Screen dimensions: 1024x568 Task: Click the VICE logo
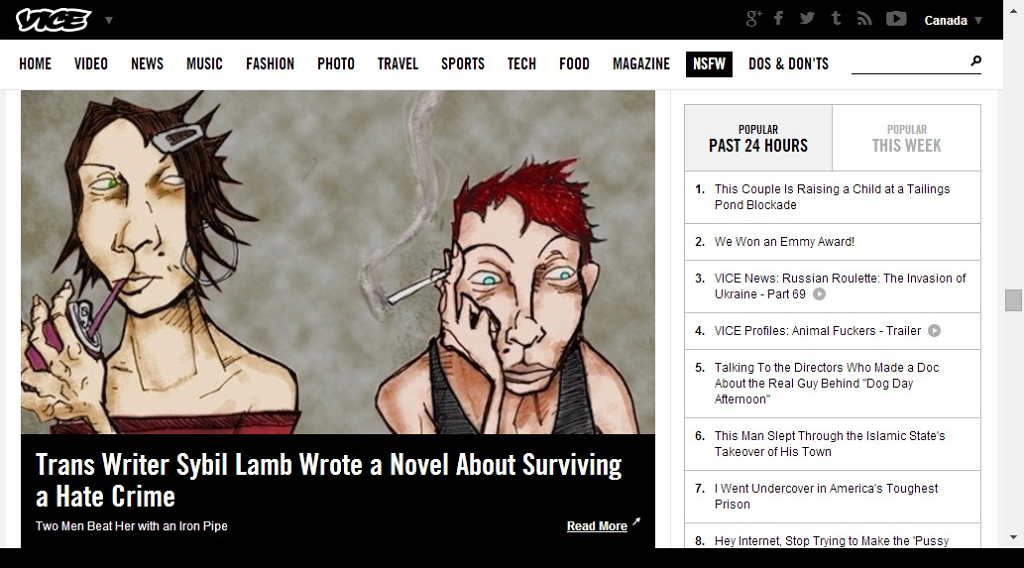(x=54, y=20)
